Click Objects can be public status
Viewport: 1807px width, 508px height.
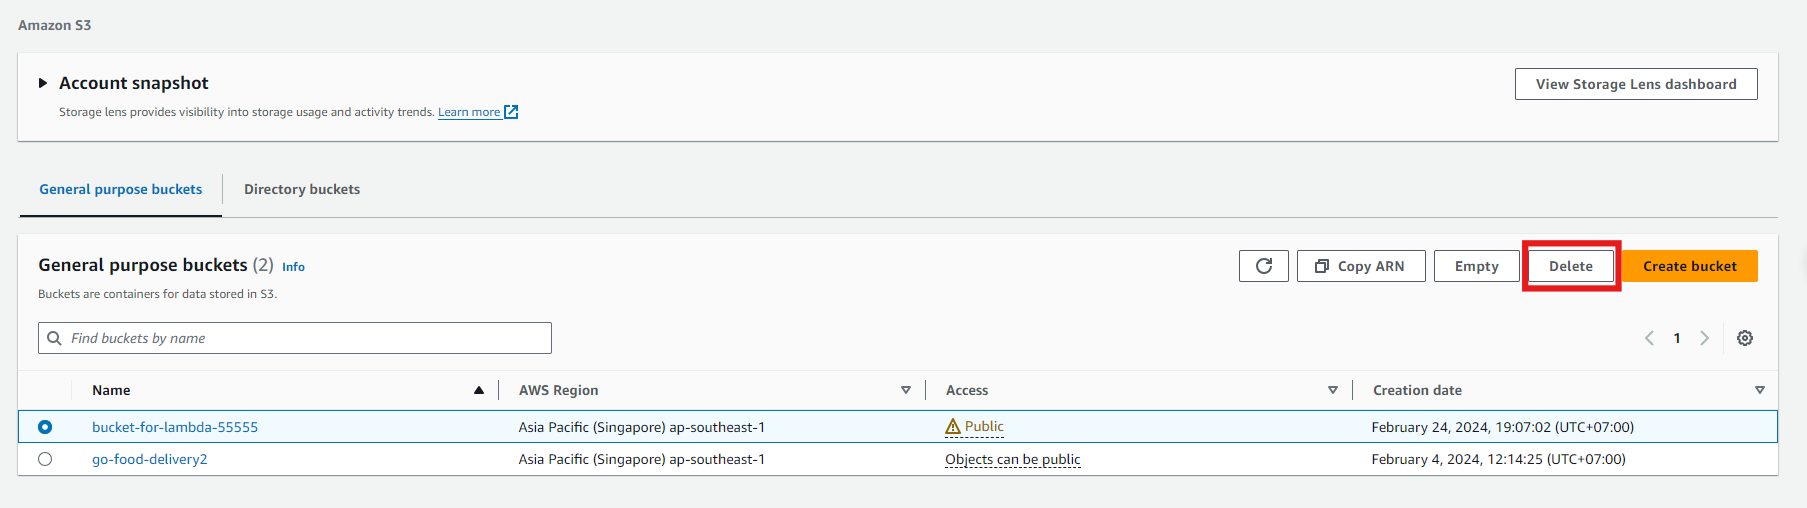[x=1013, y=459]
